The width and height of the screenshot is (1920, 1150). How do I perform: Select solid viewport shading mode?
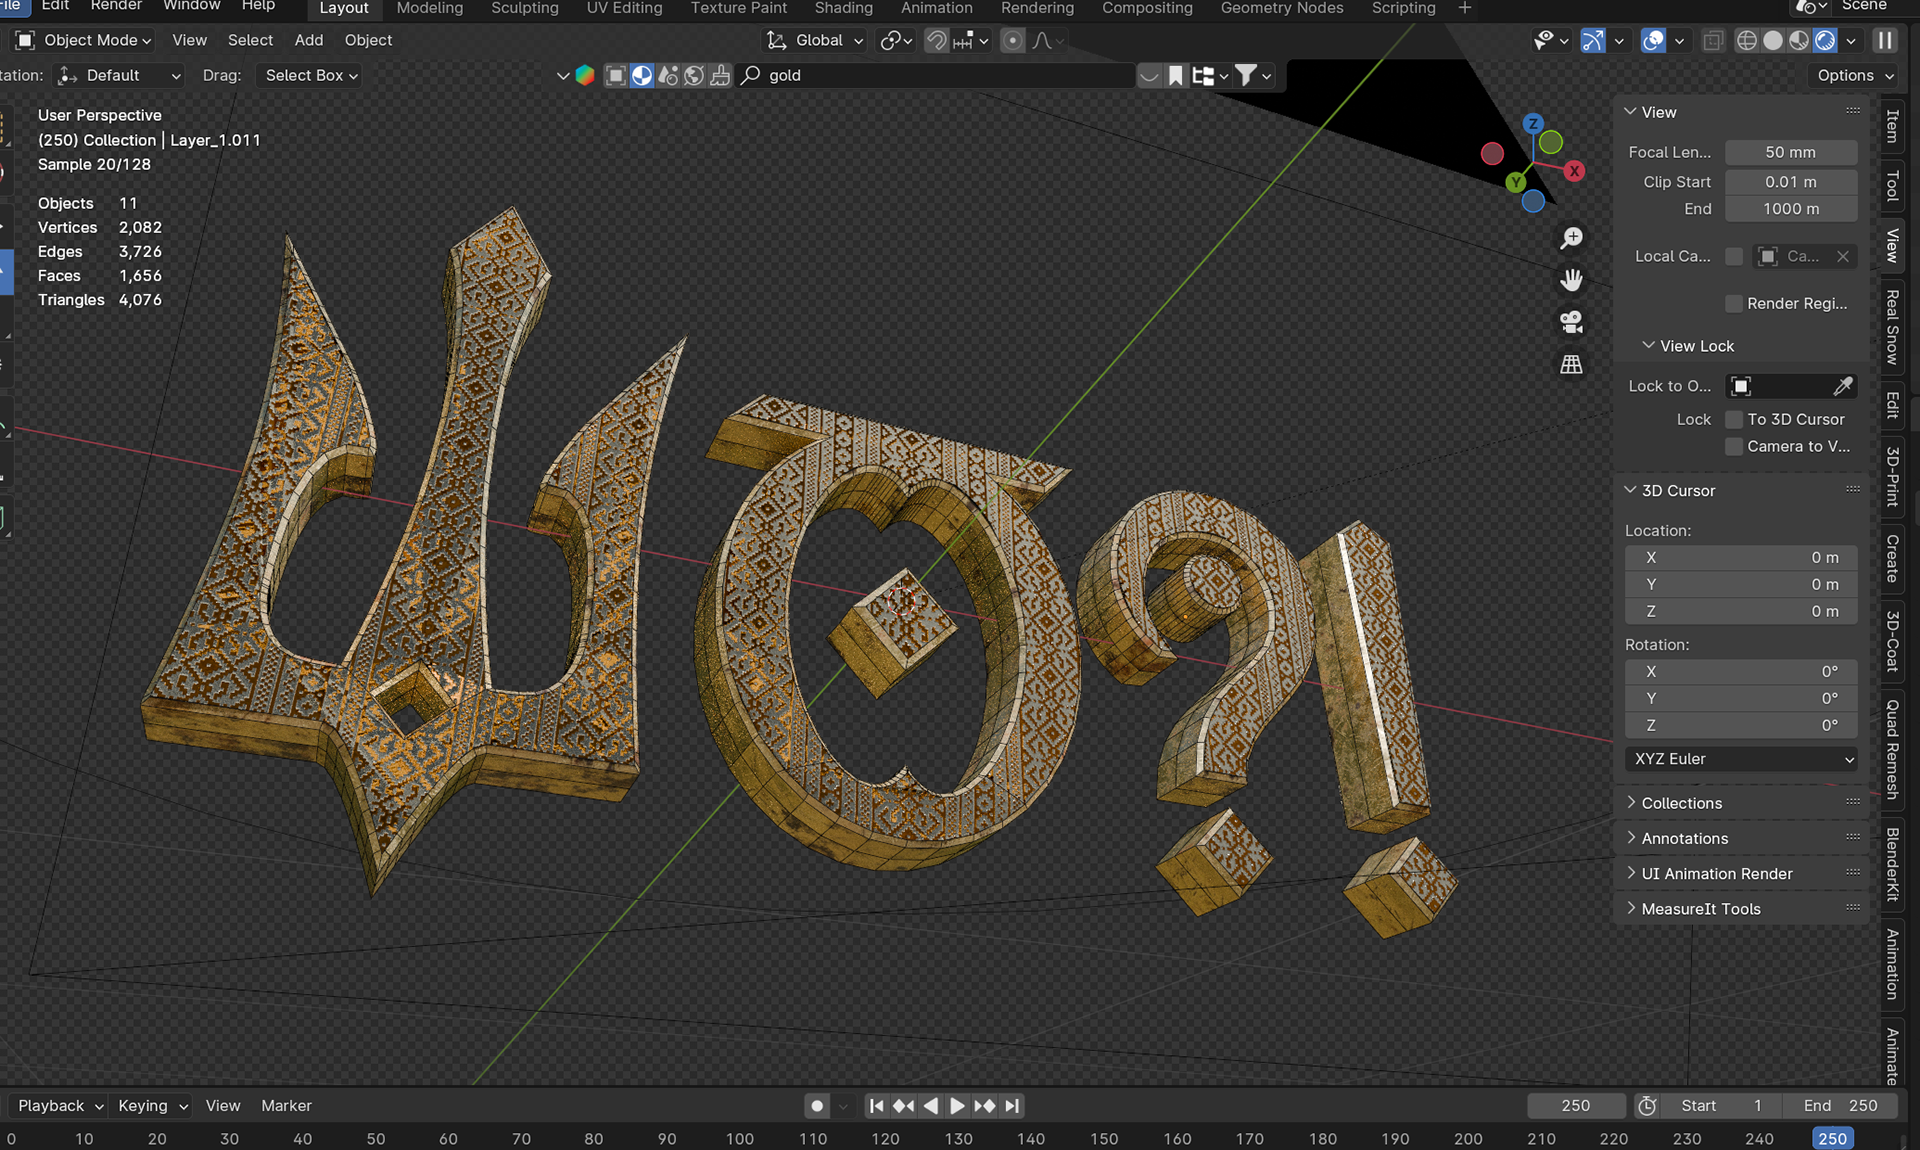1773,41
